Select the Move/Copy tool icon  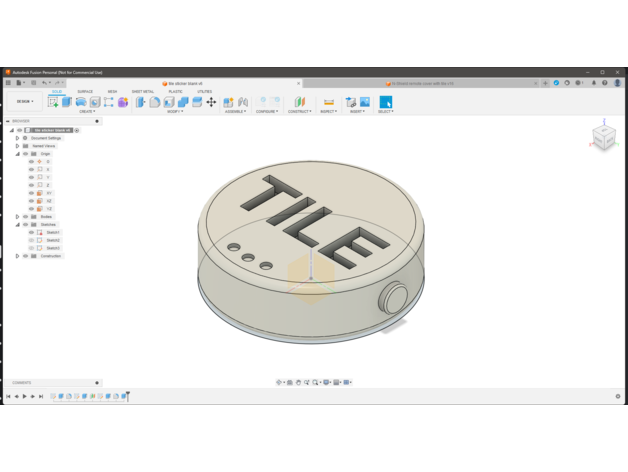click(211, 102)
